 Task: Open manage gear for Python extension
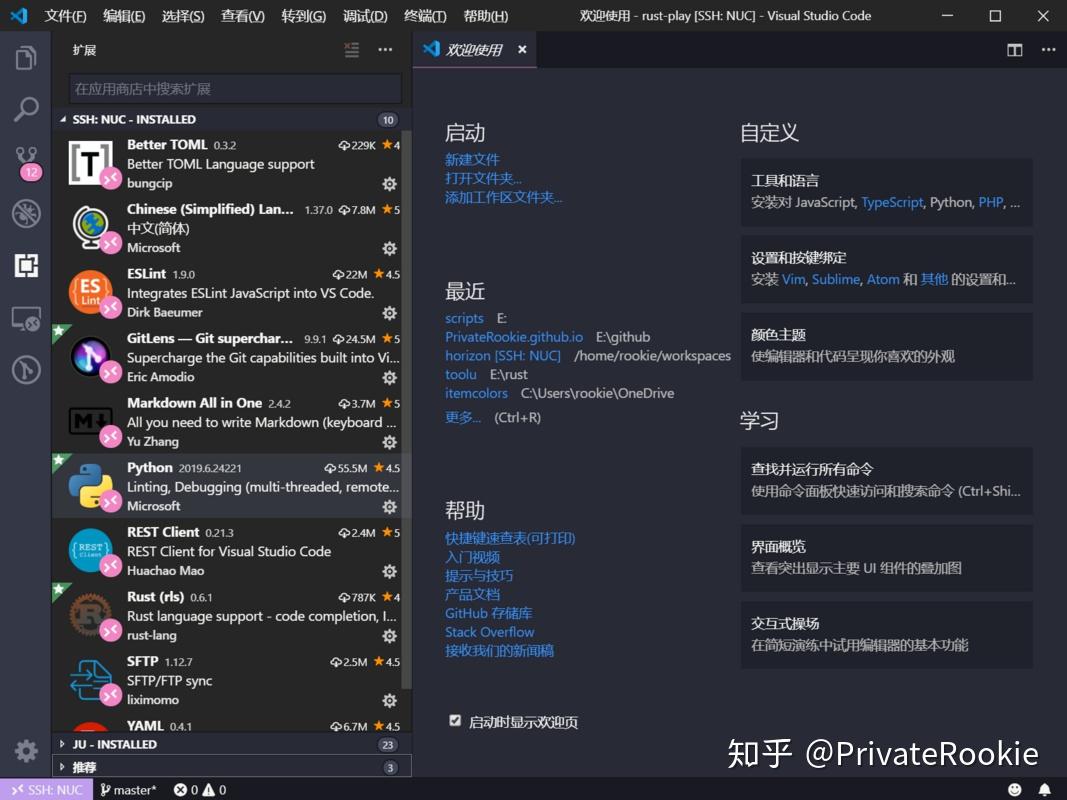389,507
